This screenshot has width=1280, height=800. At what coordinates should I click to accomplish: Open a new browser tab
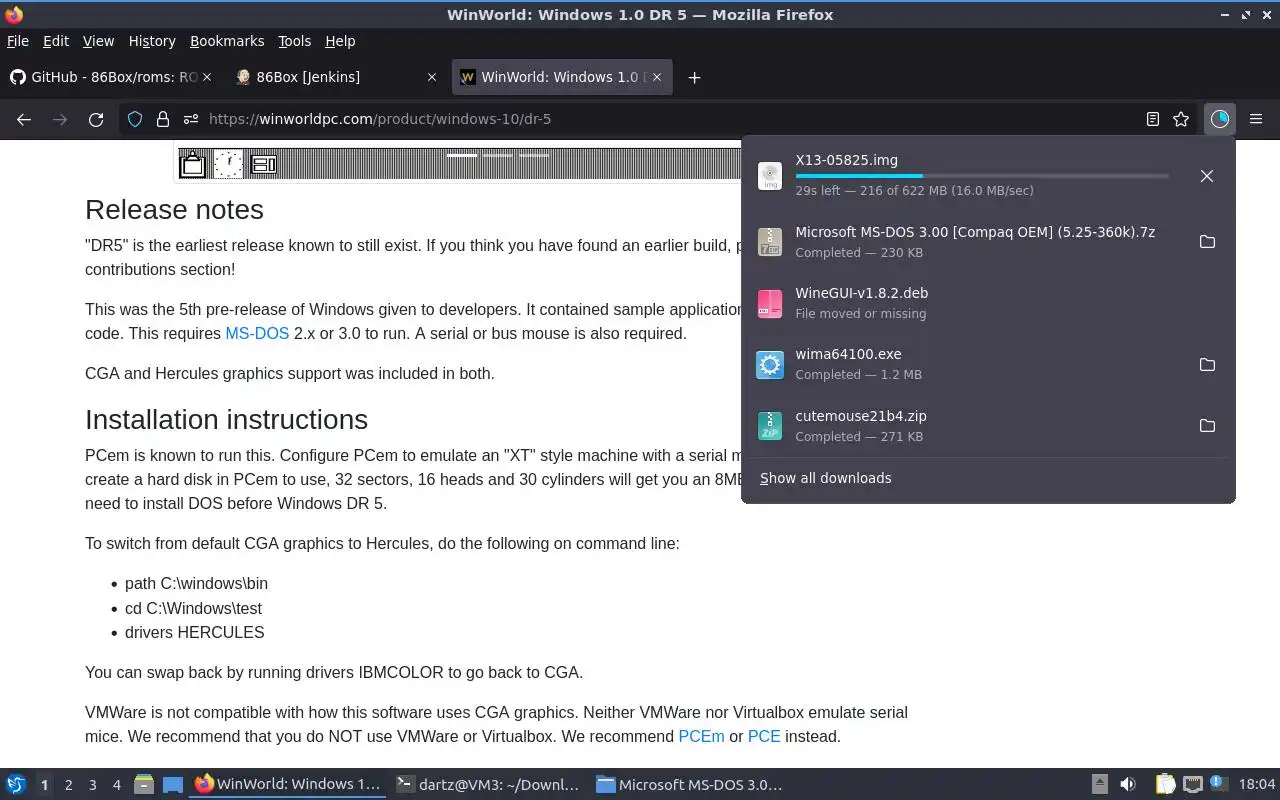tap(694, 77)
